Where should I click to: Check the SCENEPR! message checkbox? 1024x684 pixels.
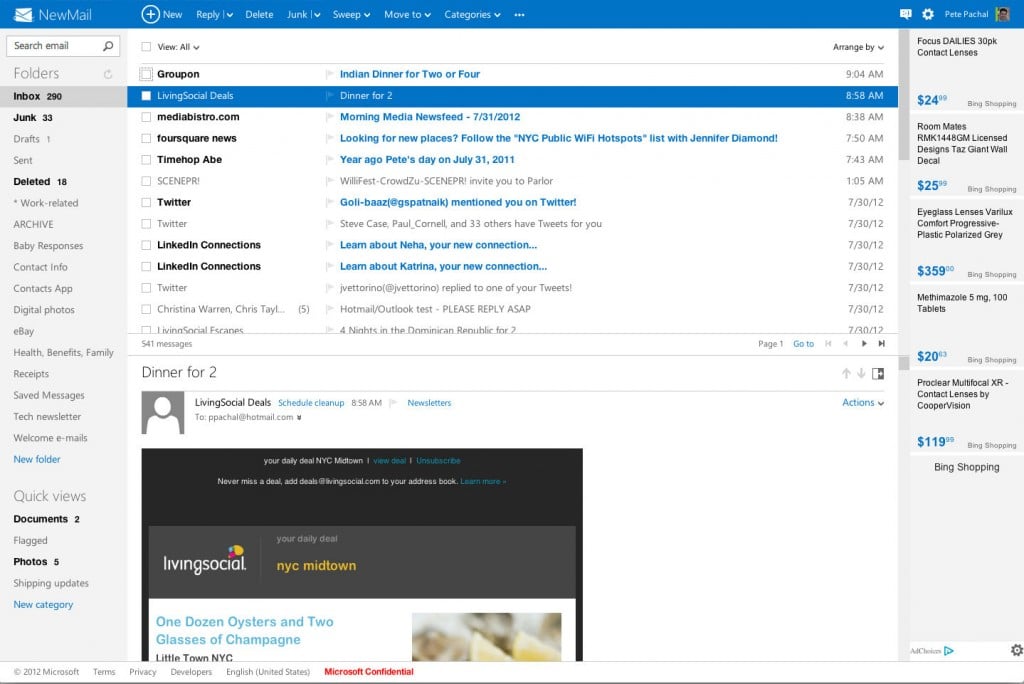(x=146, y=181)
